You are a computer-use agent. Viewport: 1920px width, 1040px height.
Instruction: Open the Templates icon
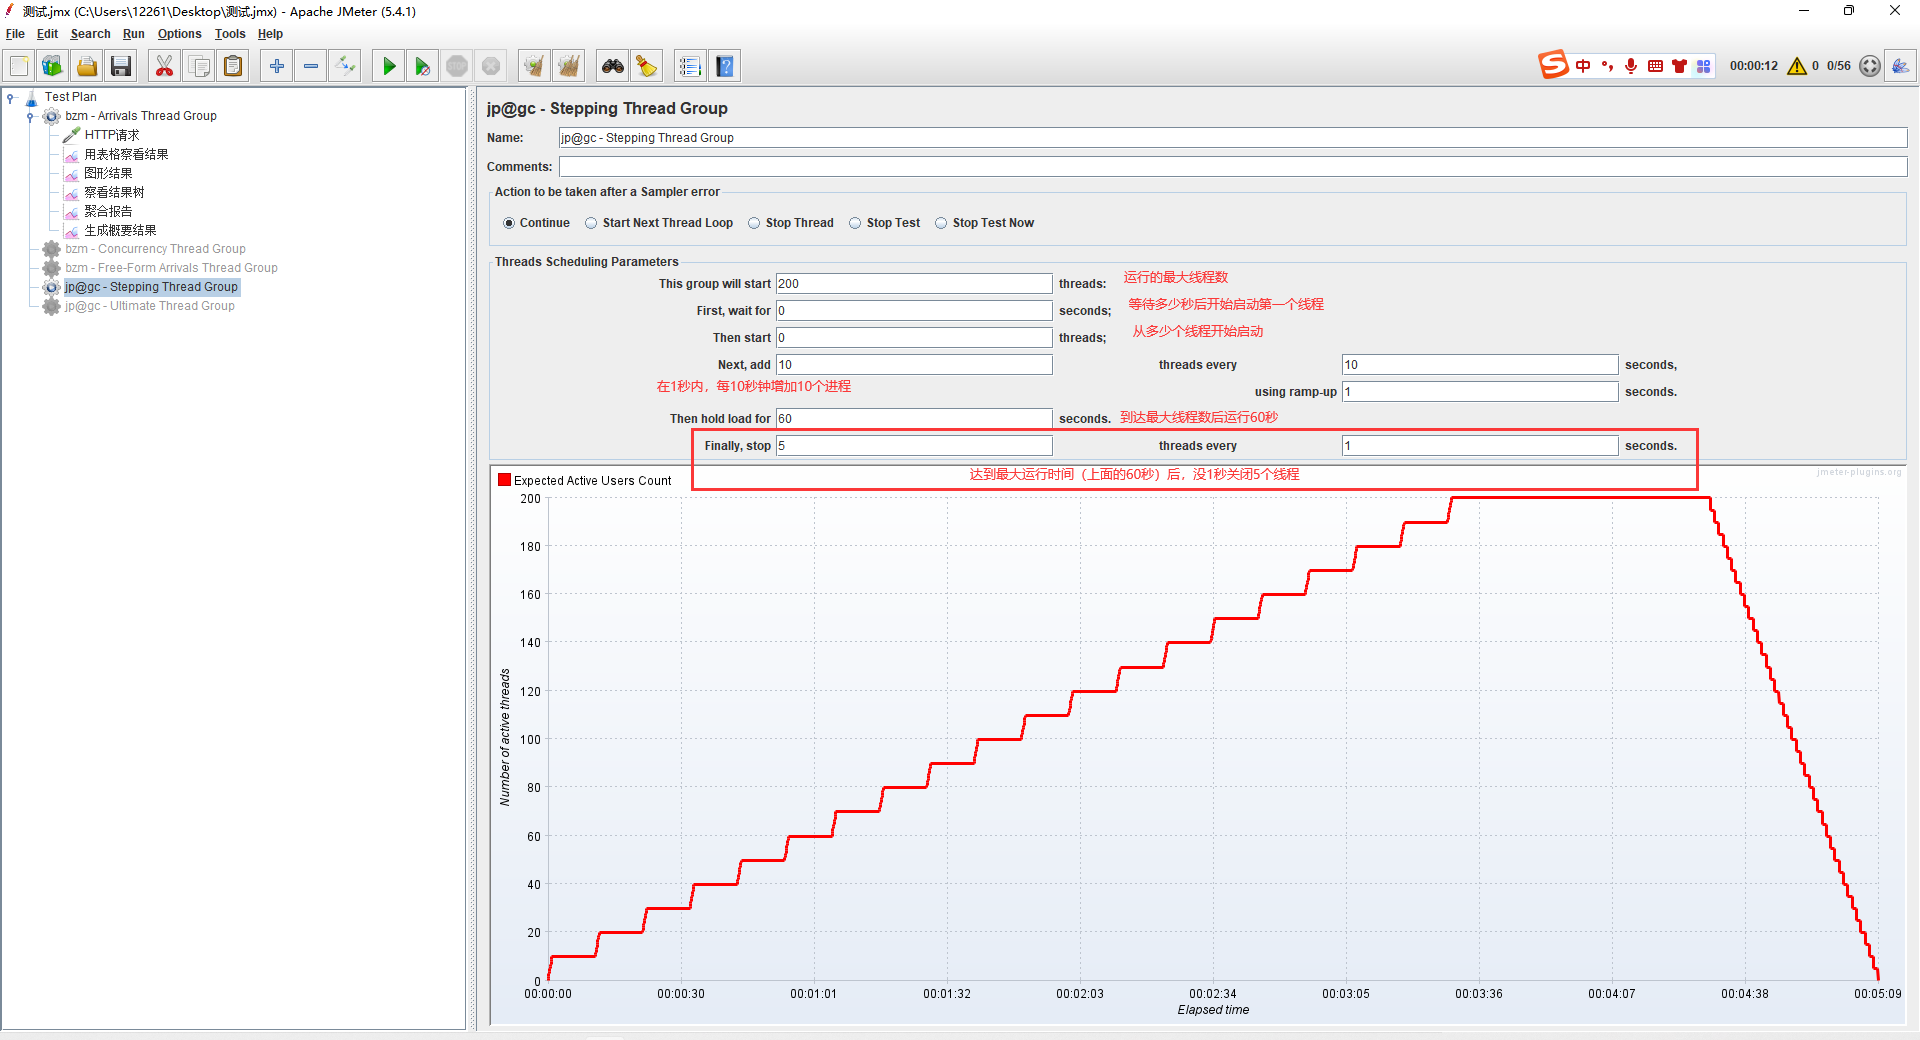(x=52, y=66)
